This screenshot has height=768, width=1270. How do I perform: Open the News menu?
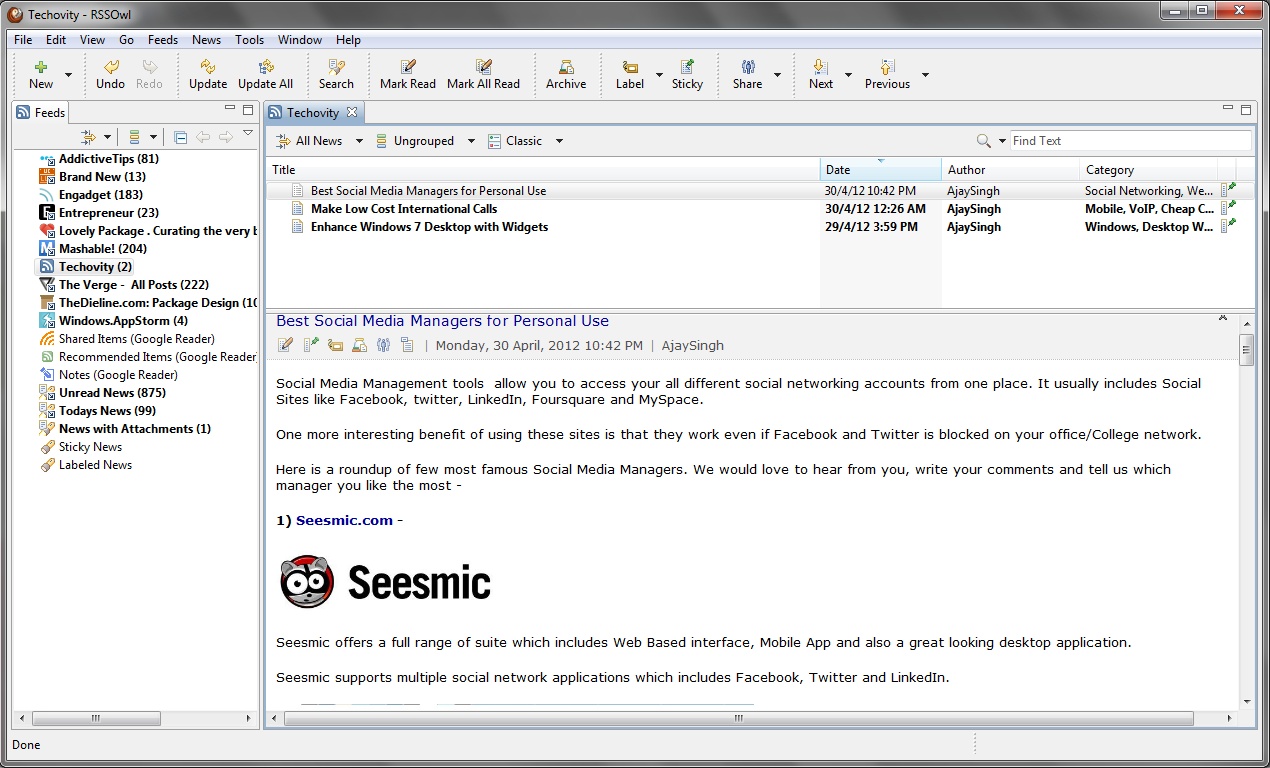coord(206,40)
